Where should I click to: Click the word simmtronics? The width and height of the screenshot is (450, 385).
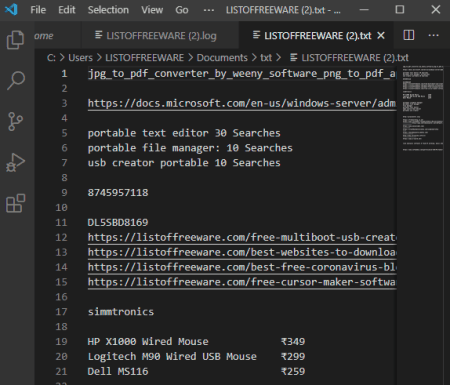point(121,312)
